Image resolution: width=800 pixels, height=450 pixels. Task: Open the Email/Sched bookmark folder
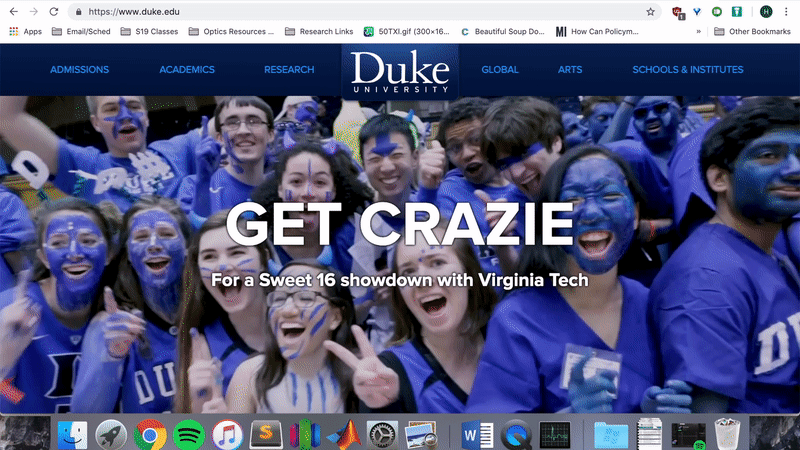pos(82,31)
